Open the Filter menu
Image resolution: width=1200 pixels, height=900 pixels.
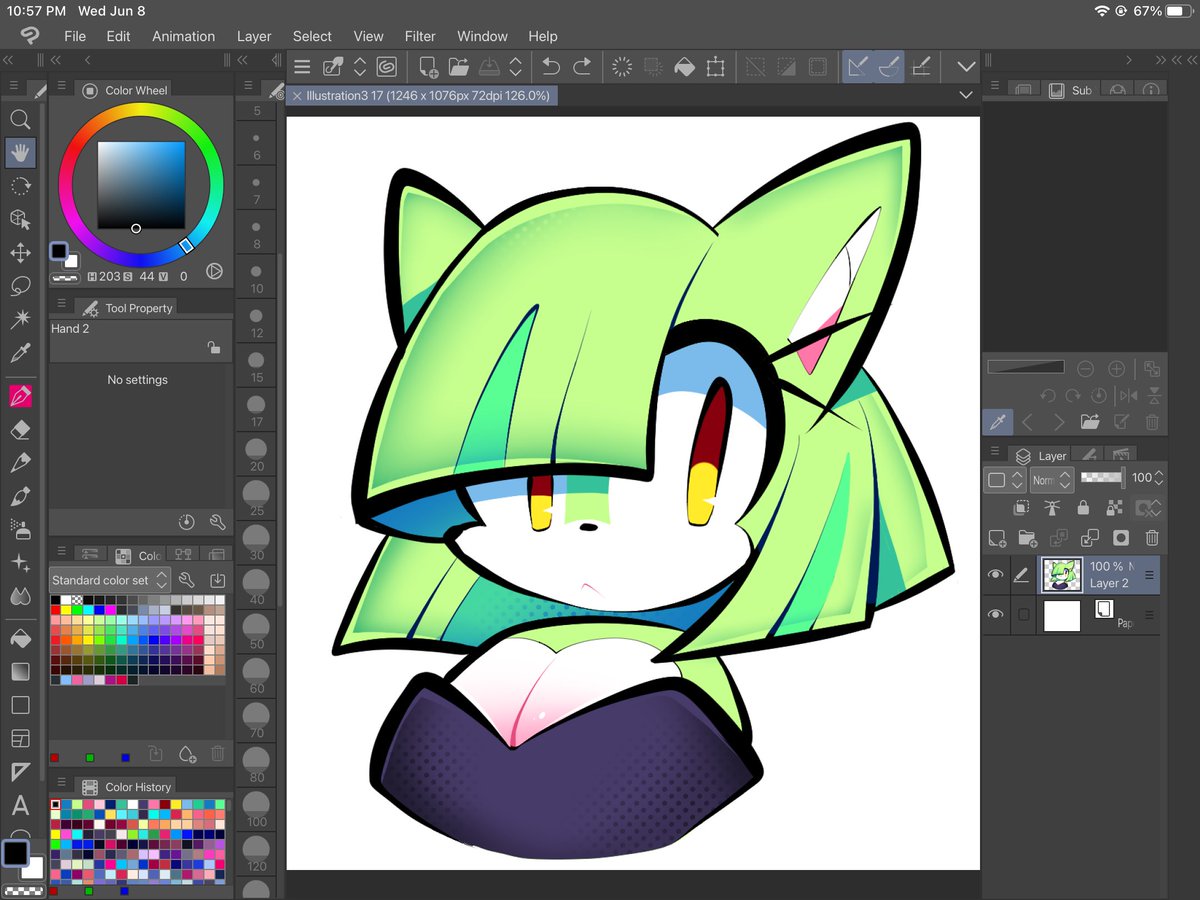pyautogui.click(x=420, y=36)
